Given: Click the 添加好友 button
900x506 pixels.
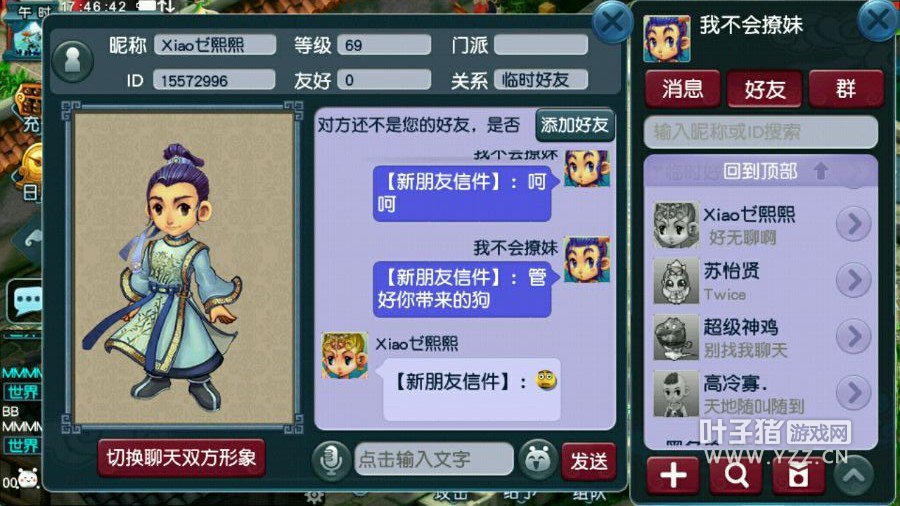Looking at the screenshot, I should point(575,125).
